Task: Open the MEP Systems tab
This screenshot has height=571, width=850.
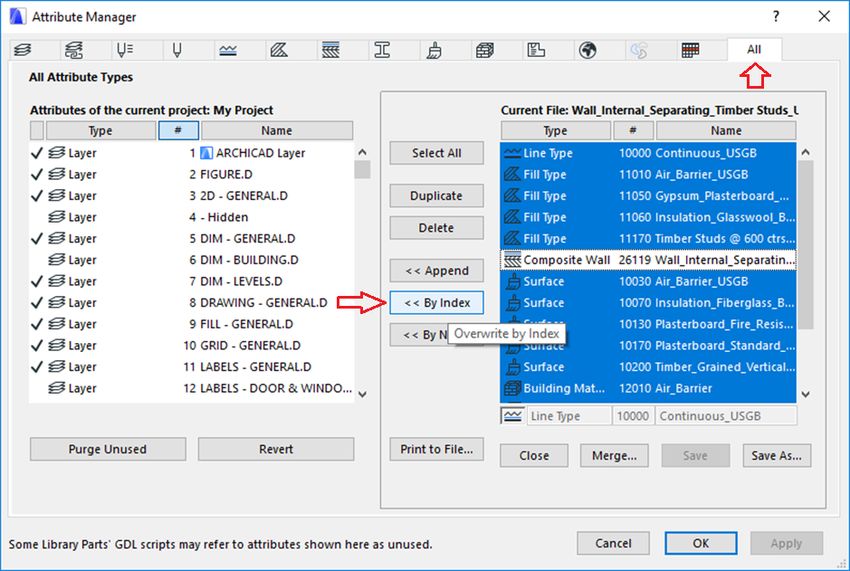Action: point(639,50)
